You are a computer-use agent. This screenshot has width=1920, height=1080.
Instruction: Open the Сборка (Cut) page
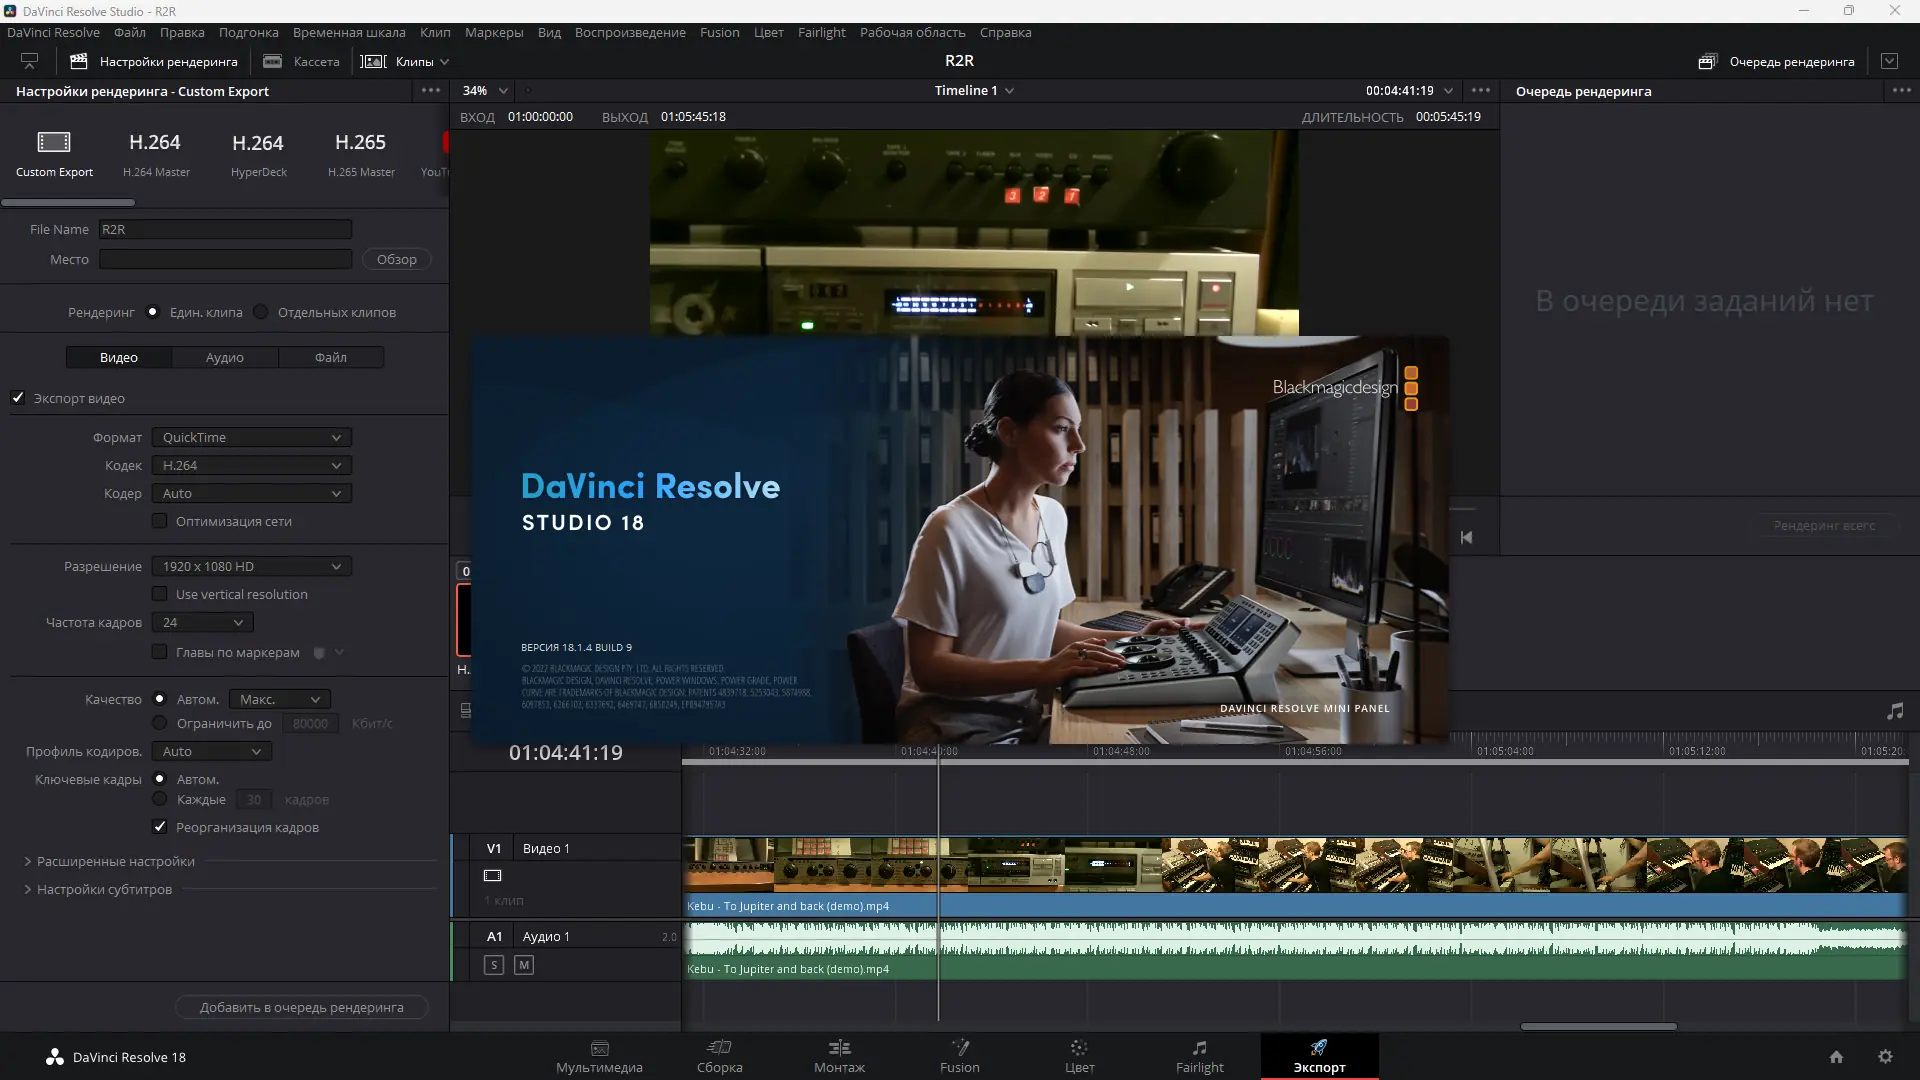720,1057
